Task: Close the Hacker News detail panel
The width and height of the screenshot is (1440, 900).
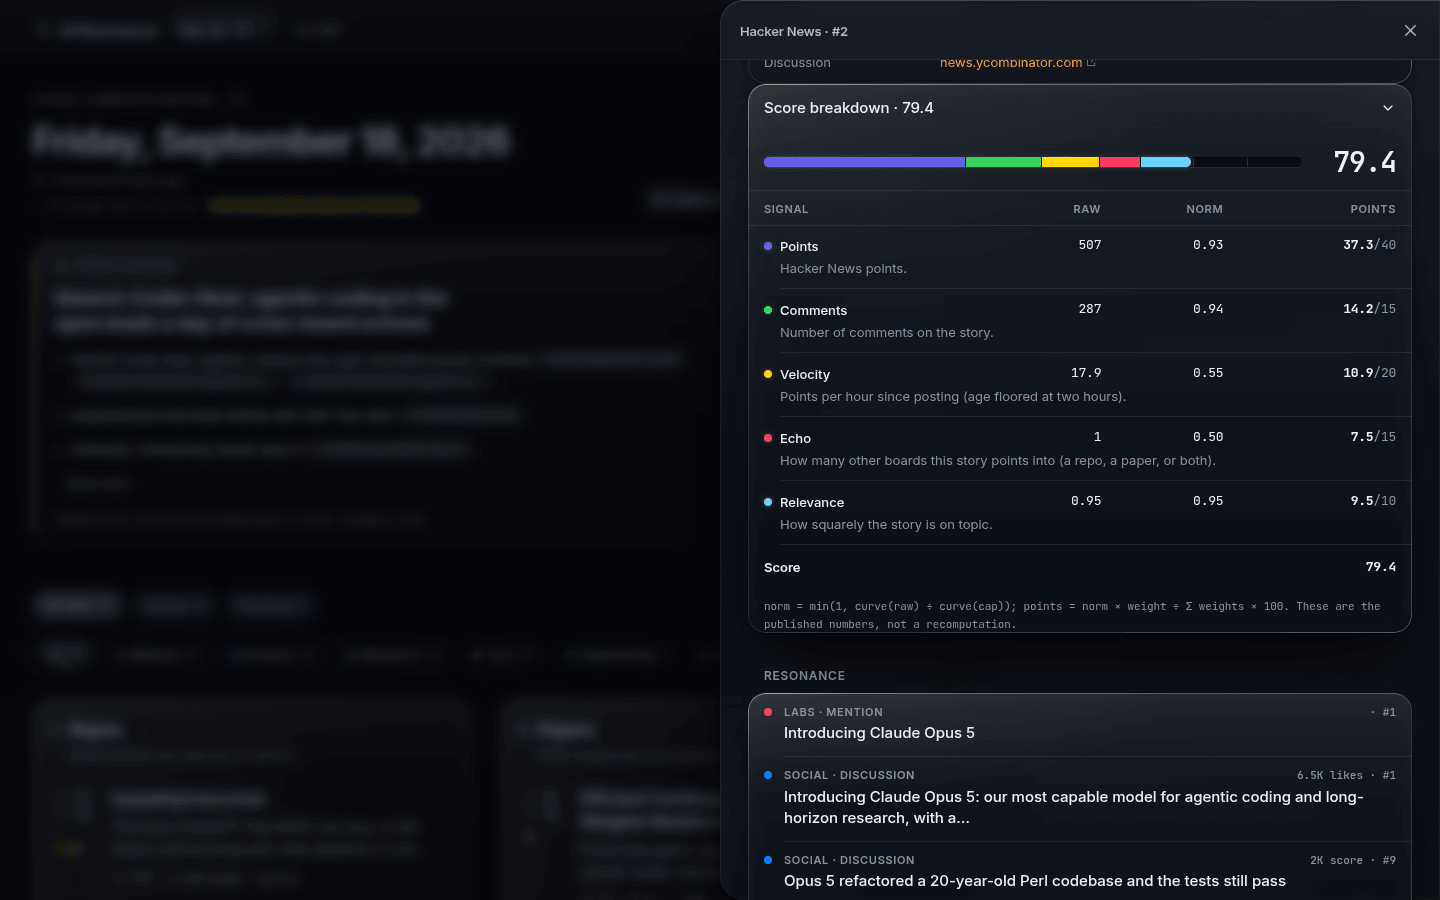Action: tap(1410, 31)
